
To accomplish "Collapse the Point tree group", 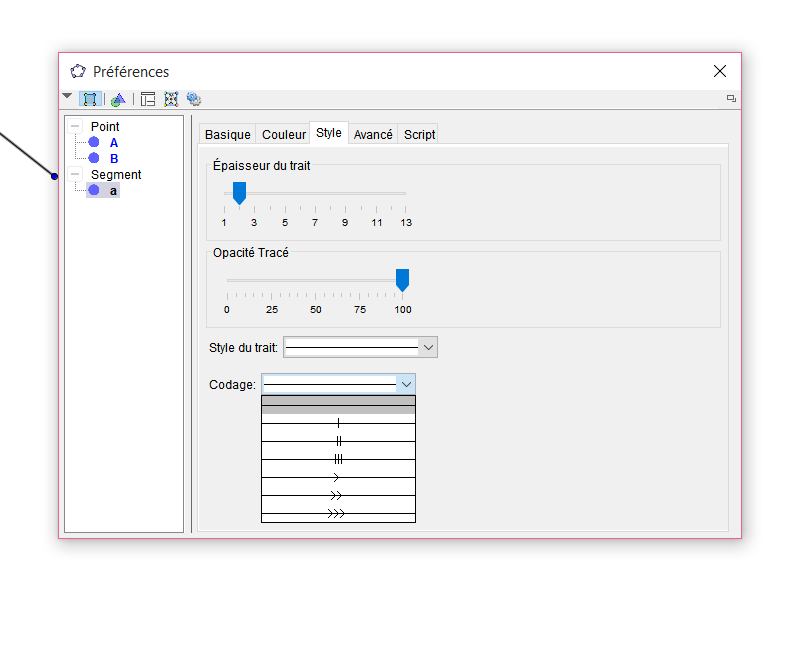I will click(x=75, y=127).
